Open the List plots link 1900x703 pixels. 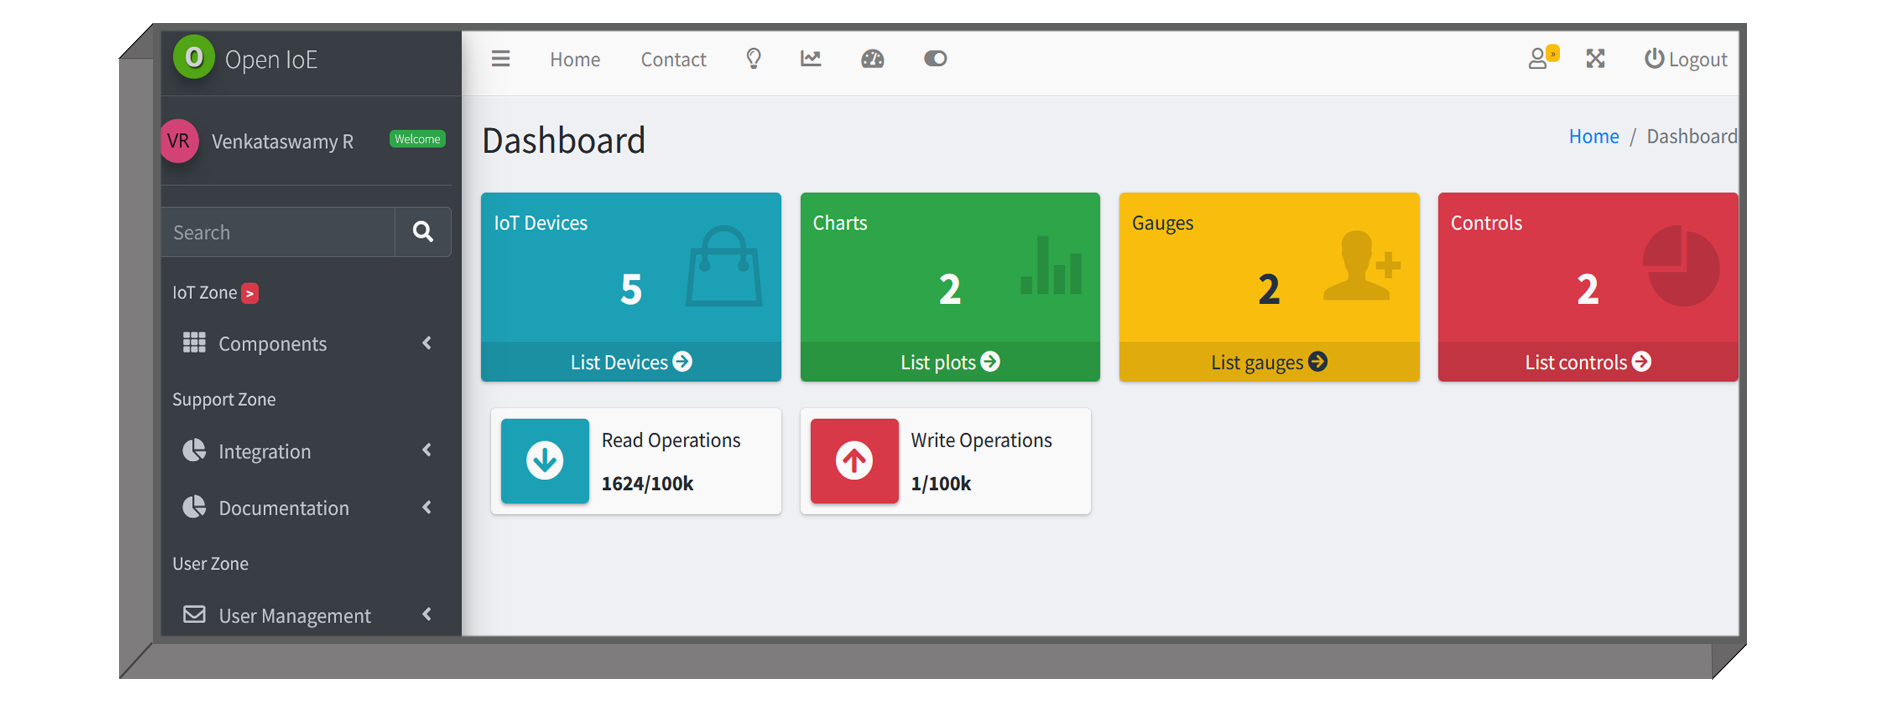[949, 362]
